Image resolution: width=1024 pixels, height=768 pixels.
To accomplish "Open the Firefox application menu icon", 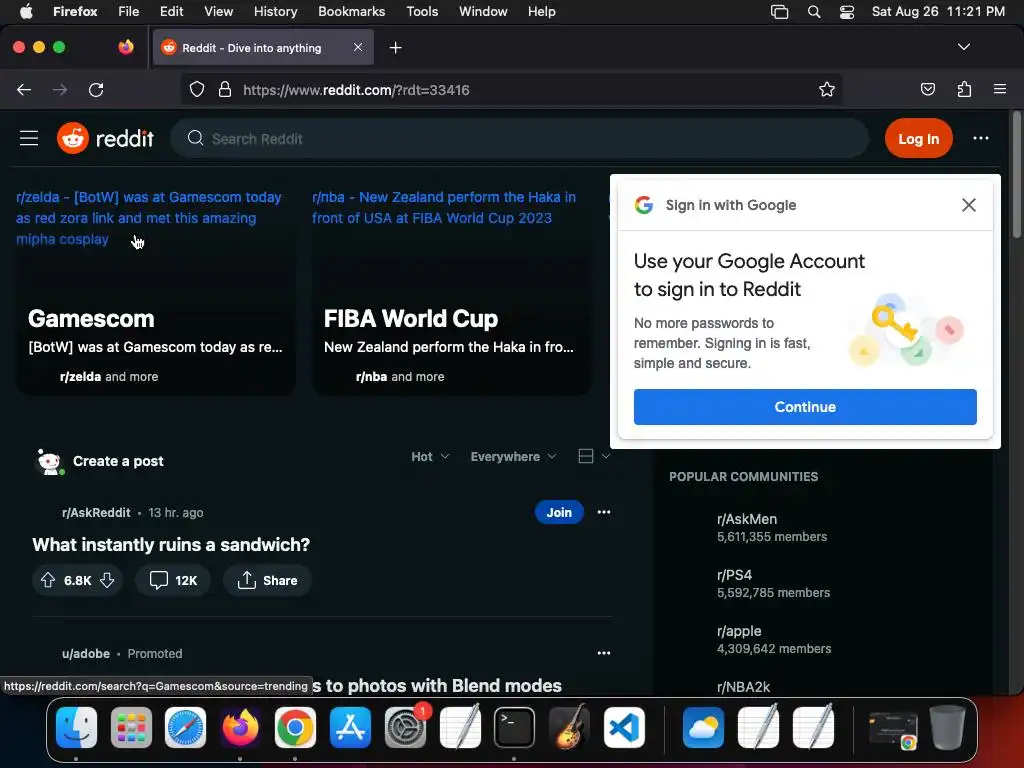I will coord(999,89).
